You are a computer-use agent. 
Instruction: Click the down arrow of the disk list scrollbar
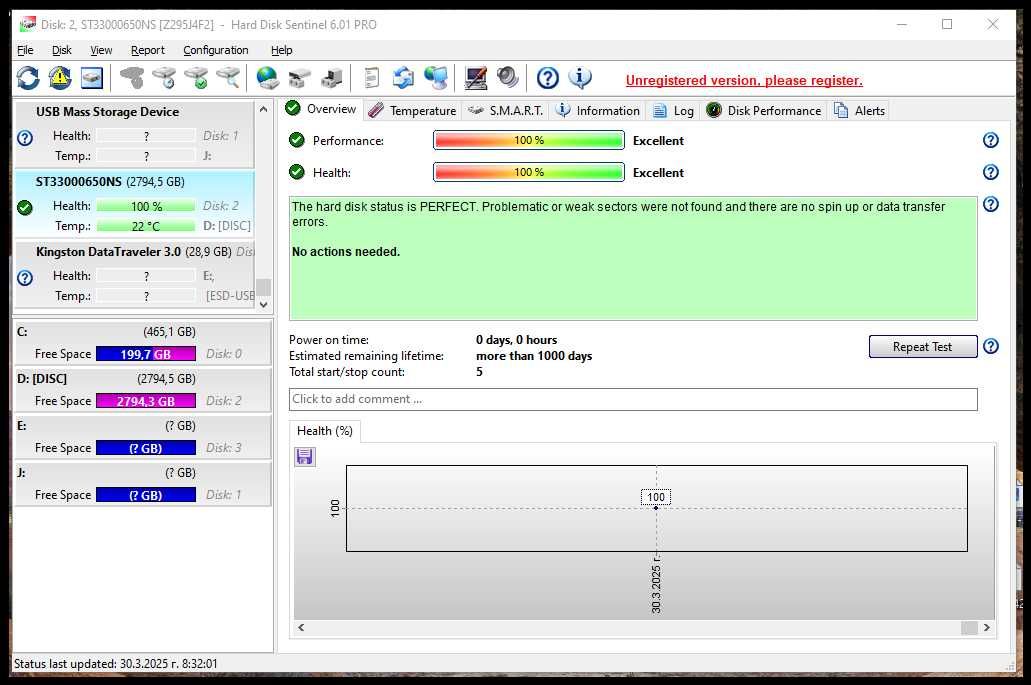coord(264,304)
